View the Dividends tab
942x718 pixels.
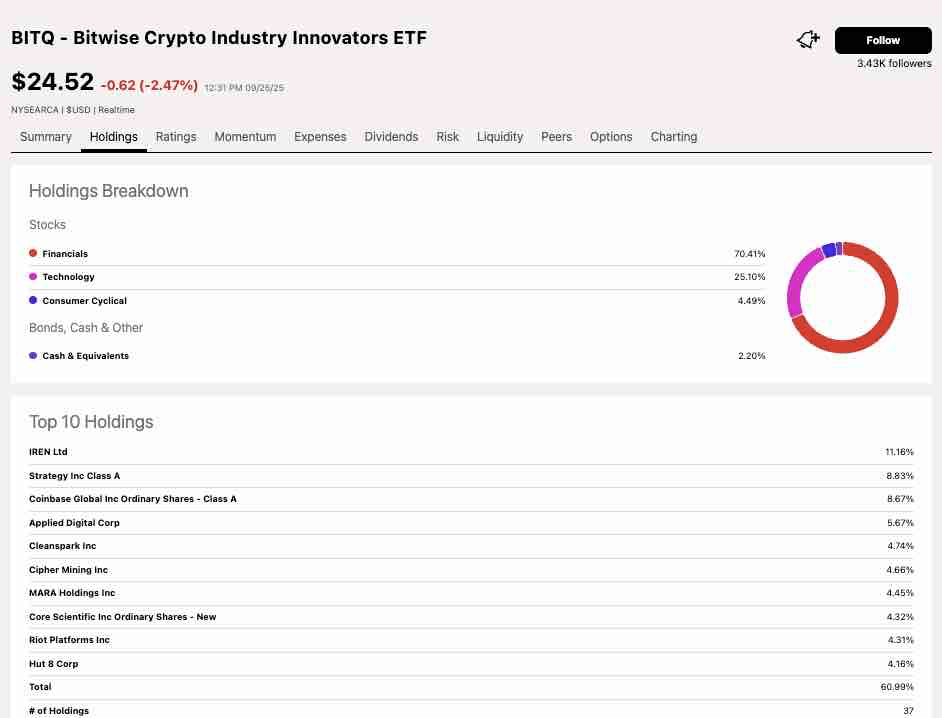(x=391, y=137)
